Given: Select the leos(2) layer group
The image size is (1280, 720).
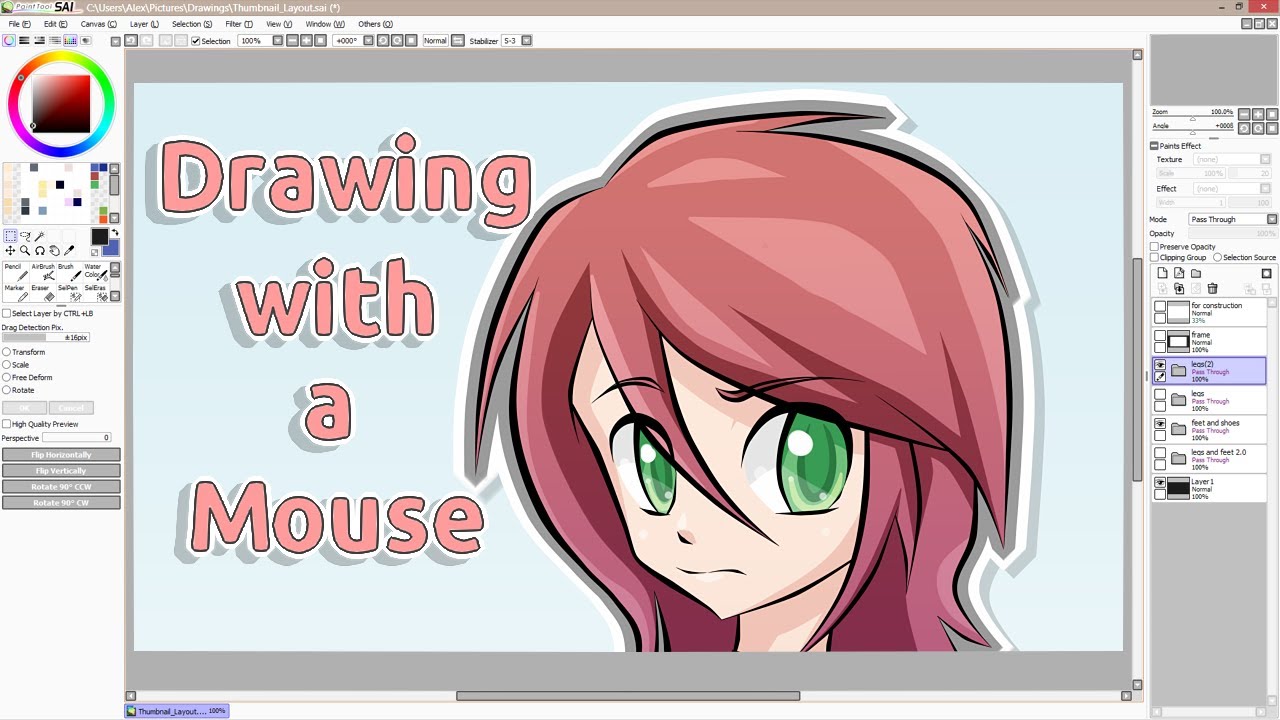Looking at the screenshot, I should point(1208,370).
